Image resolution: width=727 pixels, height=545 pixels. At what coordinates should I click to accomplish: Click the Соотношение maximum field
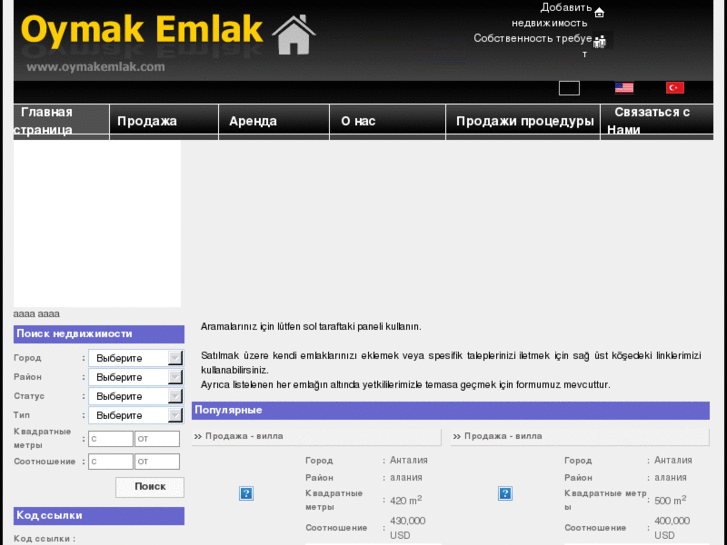pos(157,462)
